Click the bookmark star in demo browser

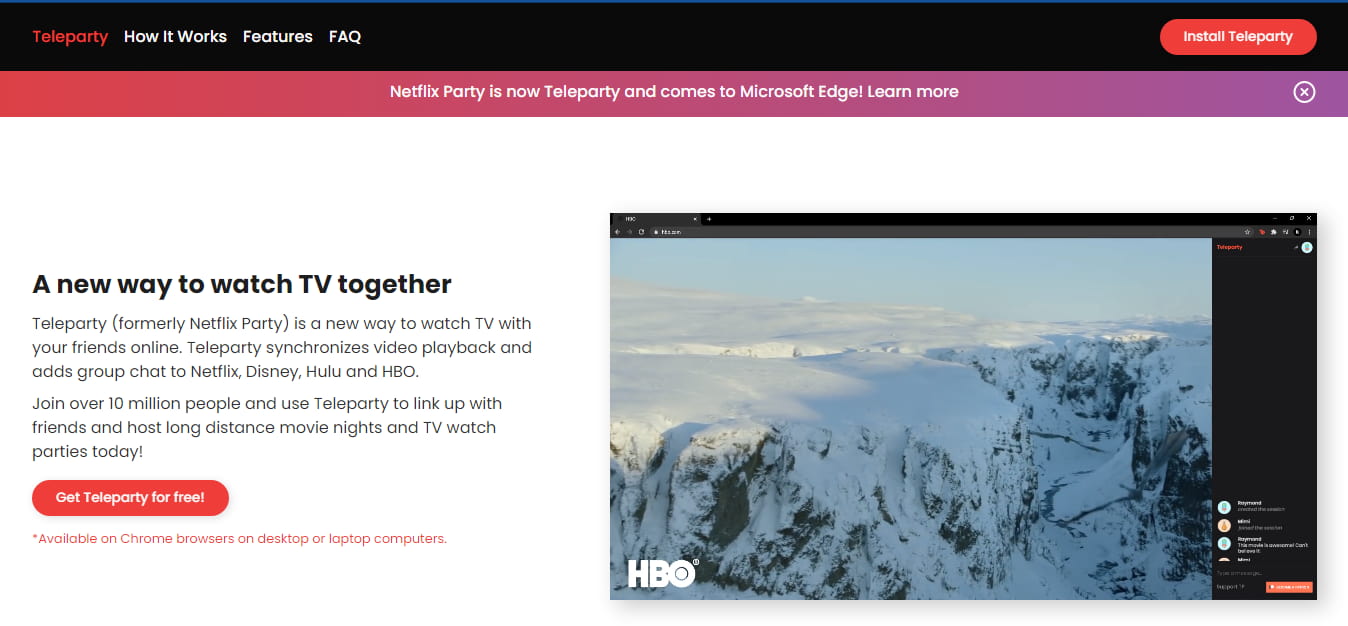pyautogui.click(x=1248, y=232)
